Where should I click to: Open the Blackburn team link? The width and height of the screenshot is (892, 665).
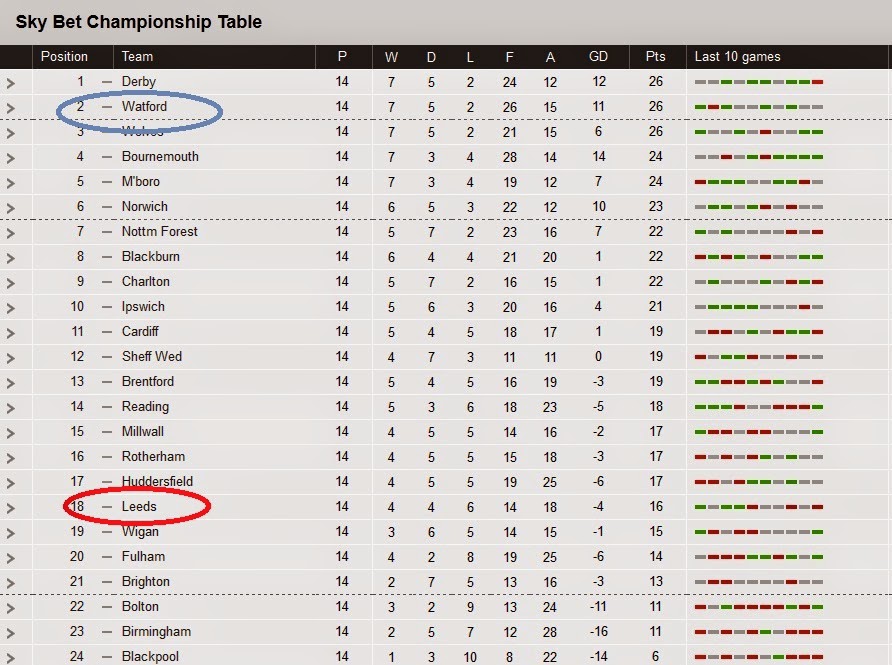point(151,257)
